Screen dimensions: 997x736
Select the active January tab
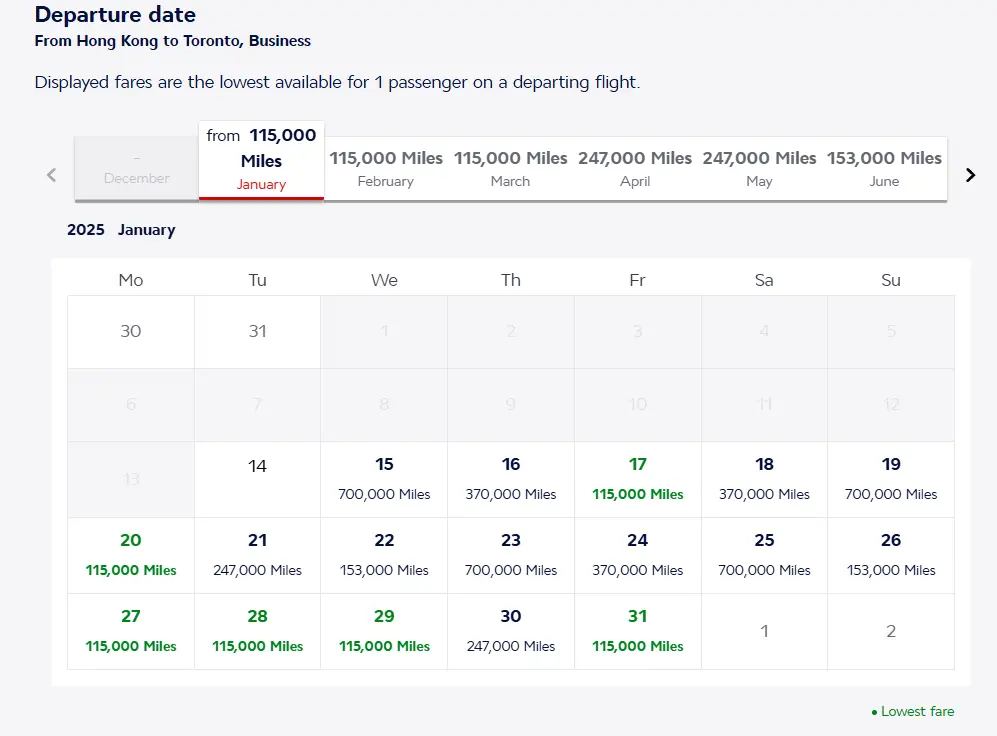pos(261,160)
